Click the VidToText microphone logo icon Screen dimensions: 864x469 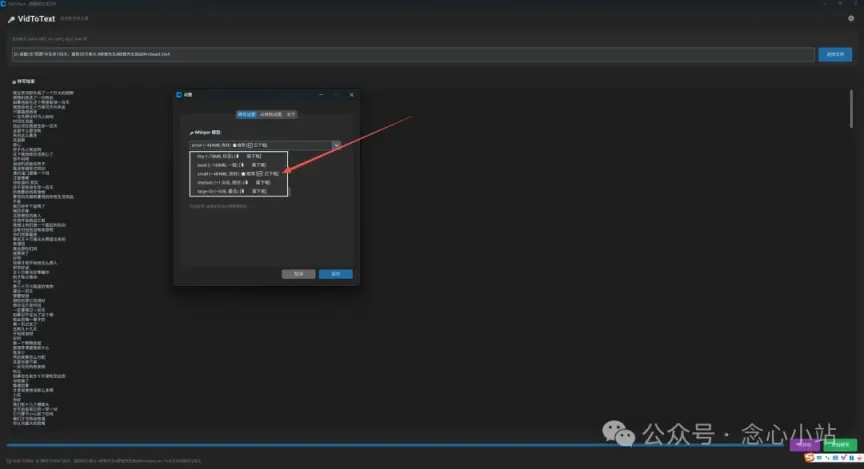coord(11,19)
